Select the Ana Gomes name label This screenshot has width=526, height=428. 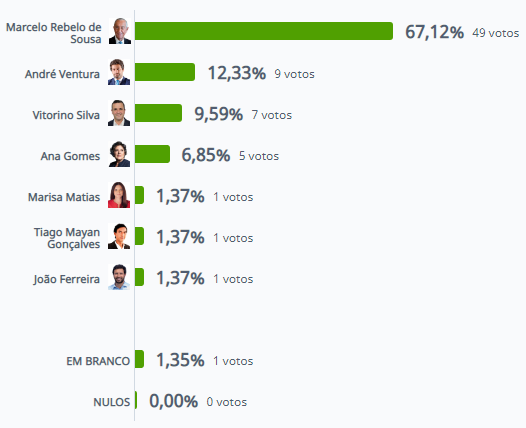coord(70,156)
